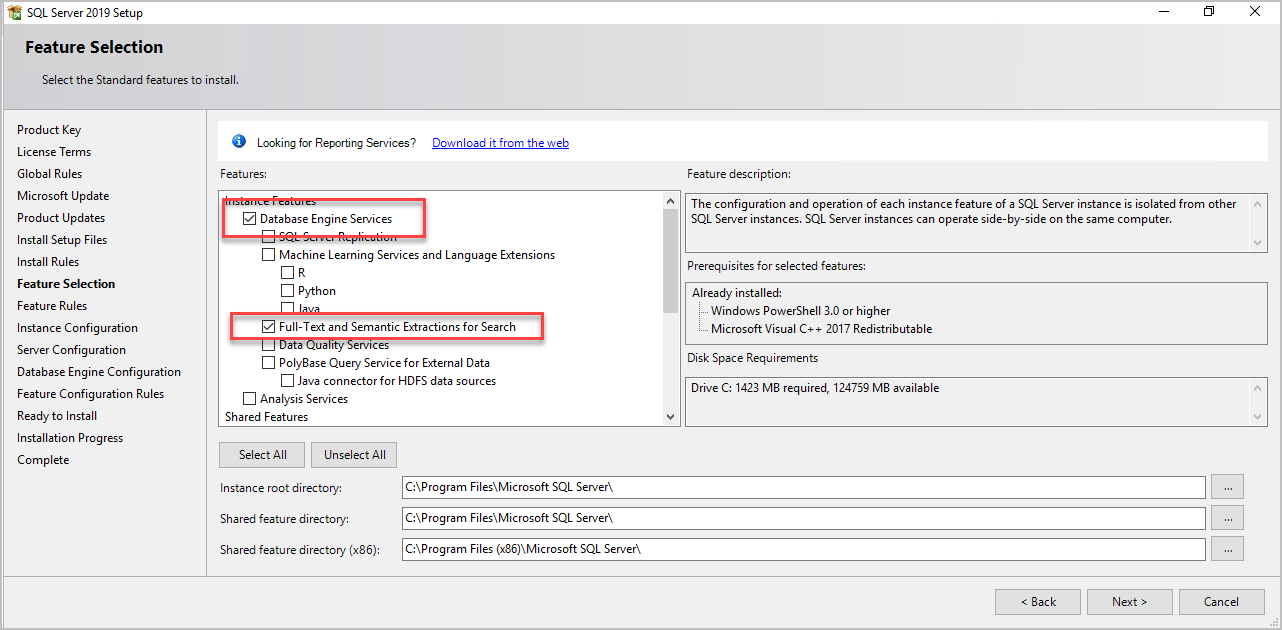This screenshot has height=630, width=1282.
Task: Disable Full-Text and Semantic Extractions for Search
Action: coord(268,326)
